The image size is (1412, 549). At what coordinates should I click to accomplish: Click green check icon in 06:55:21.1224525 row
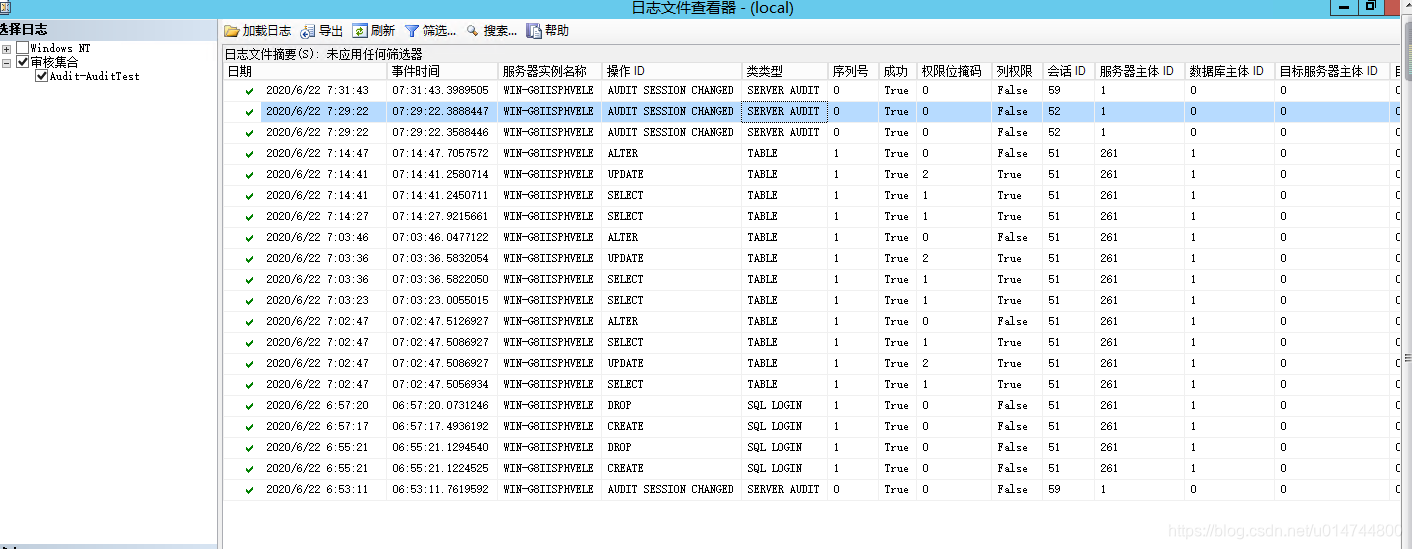pos(249,469)
